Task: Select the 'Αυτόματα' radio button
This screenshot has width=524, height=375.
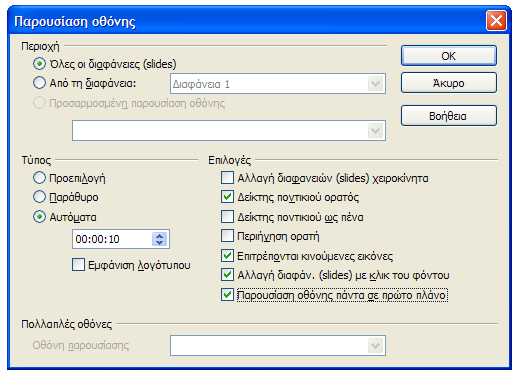Action: pyautogui.click(x=39, y=217)
